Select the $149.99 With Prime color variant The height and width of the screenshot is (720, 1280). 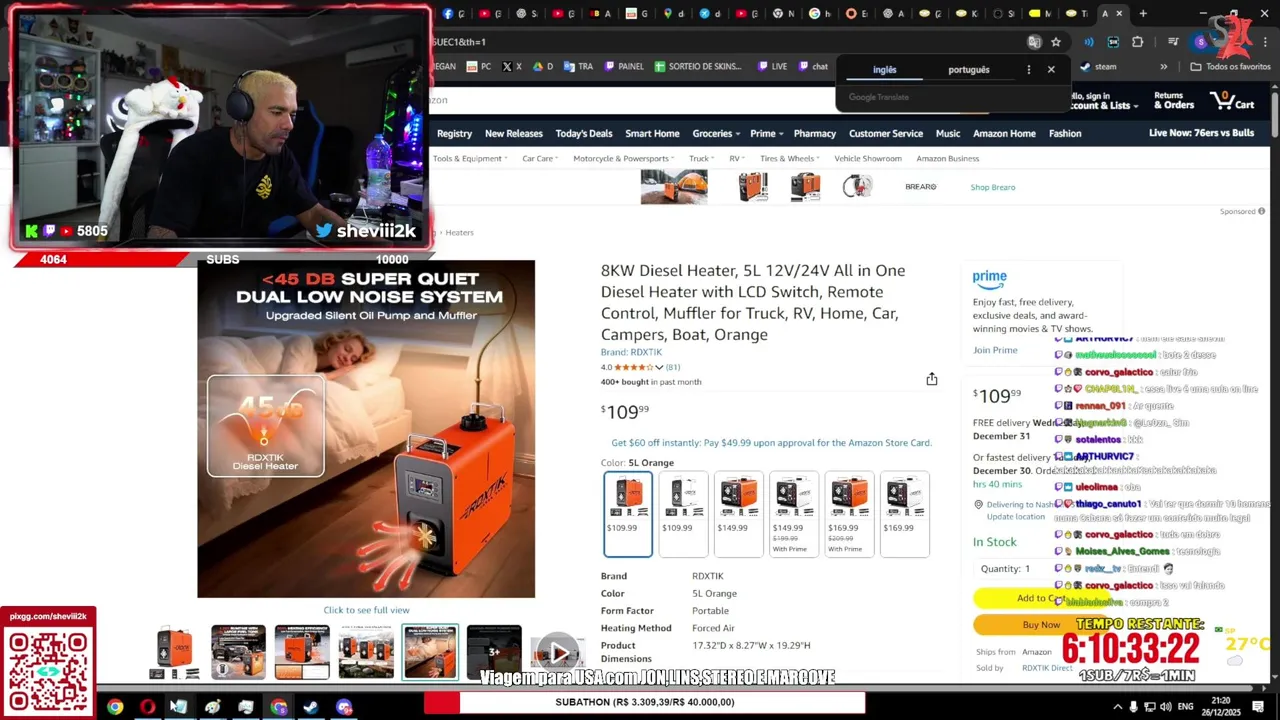click(793, 514)
